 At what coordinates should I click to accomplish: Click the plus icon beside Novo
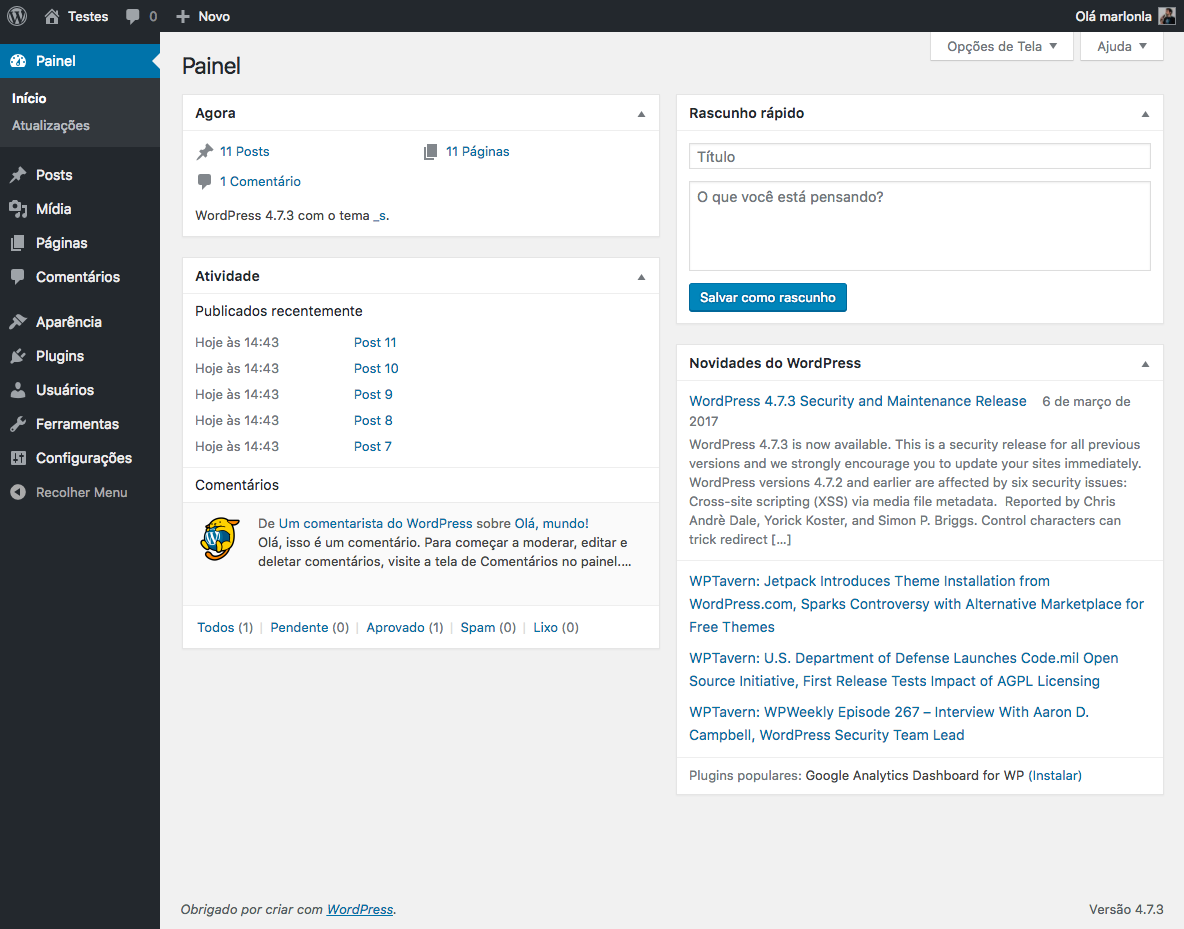[183, 16]
